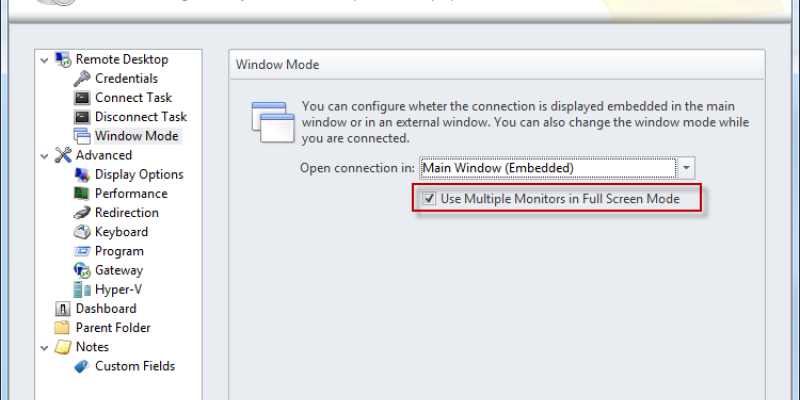
Task: Open the Program settings page
Action: 119,251
